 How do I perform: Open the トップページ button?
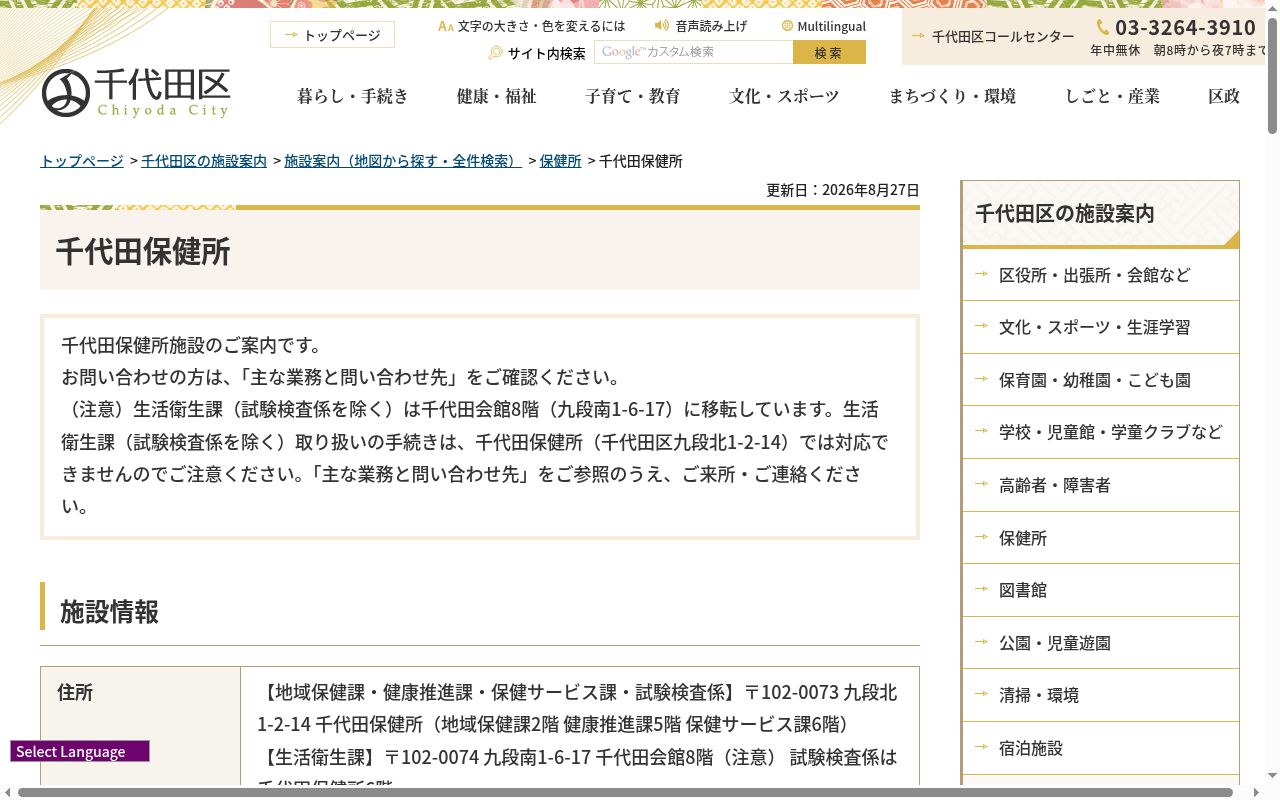(x=332, y=35)
